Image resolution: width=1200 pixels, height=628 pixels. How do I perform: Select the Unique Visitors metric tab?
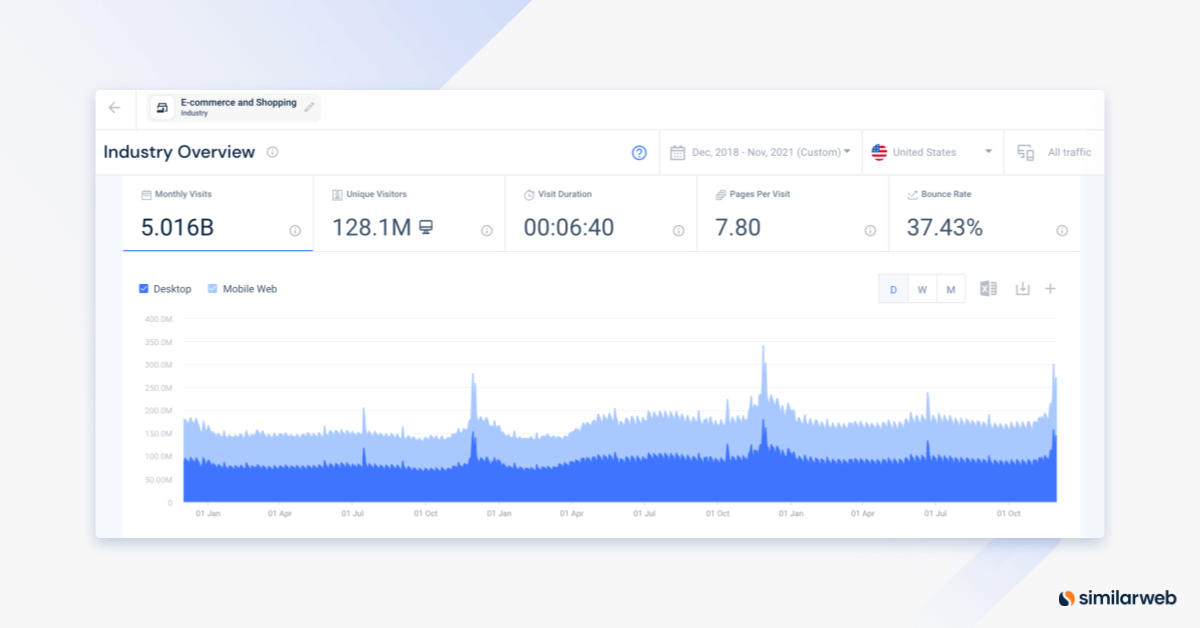pyautogui.click(x=409, y=213)
